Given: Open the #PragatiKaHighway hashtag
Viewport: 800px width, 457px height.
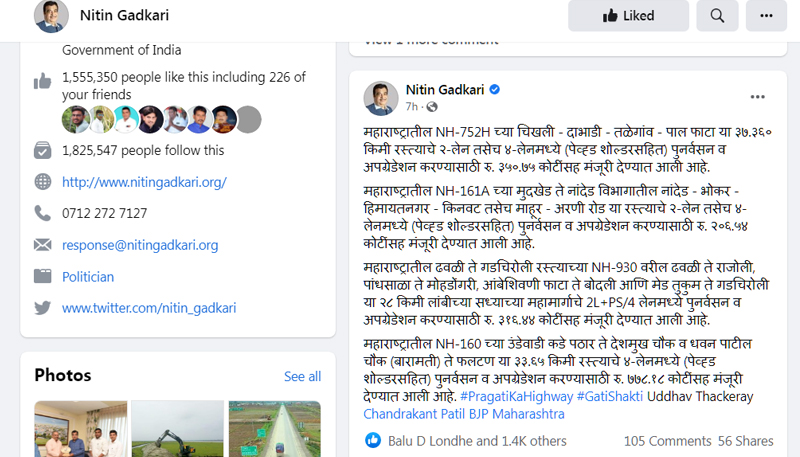Looking at the screenshot, I should [516, 396].
